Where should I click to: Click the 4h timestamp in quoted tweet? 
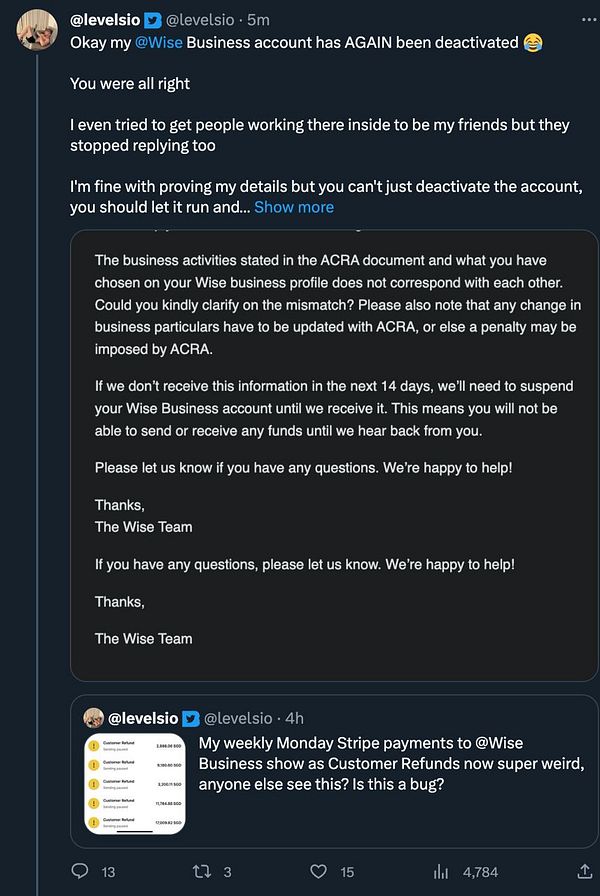pos(294,718)
